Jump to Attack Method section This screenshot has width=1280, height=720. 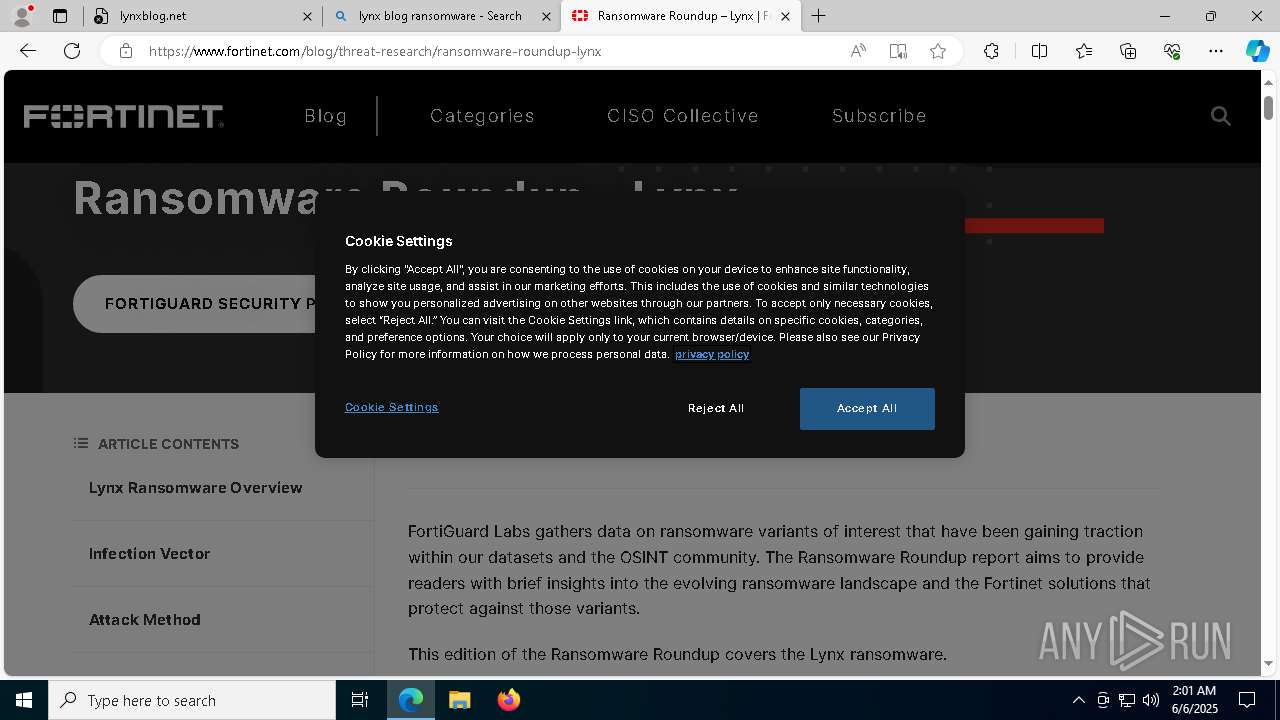(x=145, y=620)
